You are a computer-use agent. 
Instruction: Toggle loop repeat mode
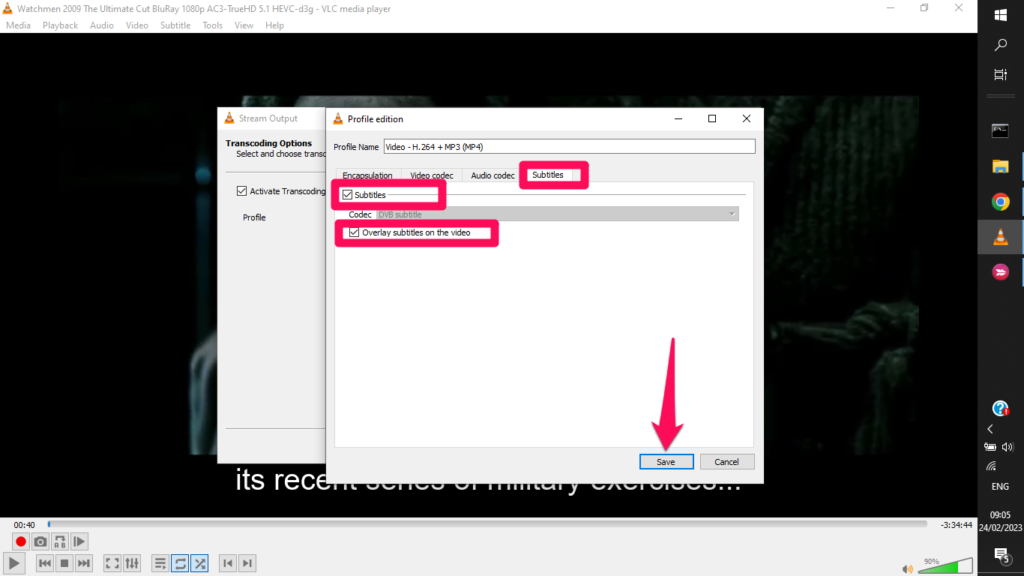[180, 563]
